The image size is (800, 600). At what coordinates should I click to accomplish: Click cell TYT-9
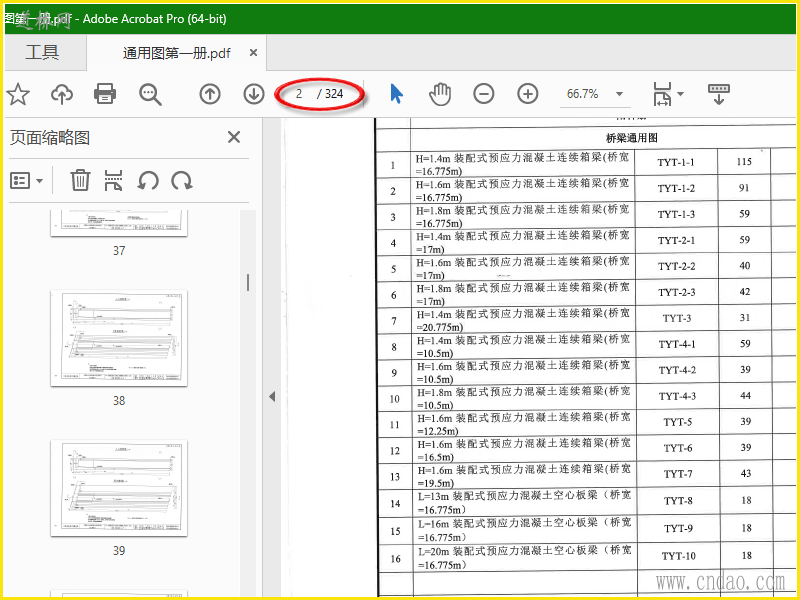[678, 529]
